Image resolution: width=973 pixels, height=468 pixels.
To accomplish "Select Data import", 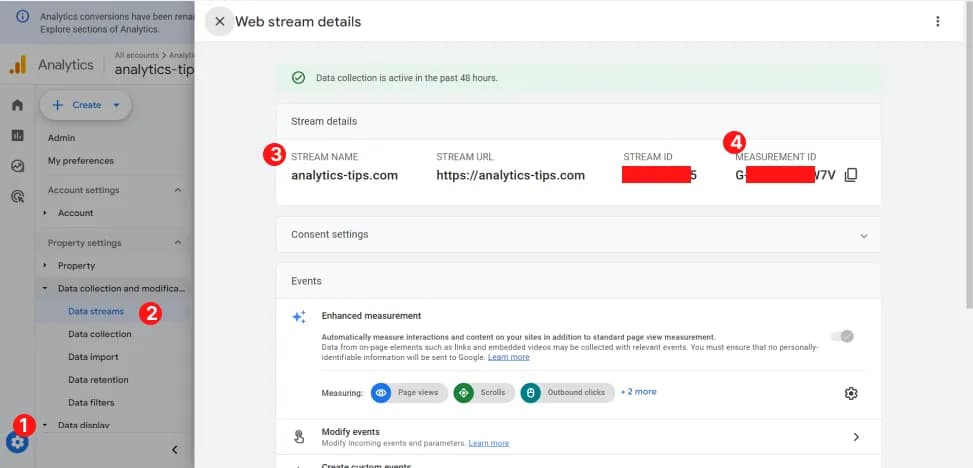I will (x=93, y=357).
